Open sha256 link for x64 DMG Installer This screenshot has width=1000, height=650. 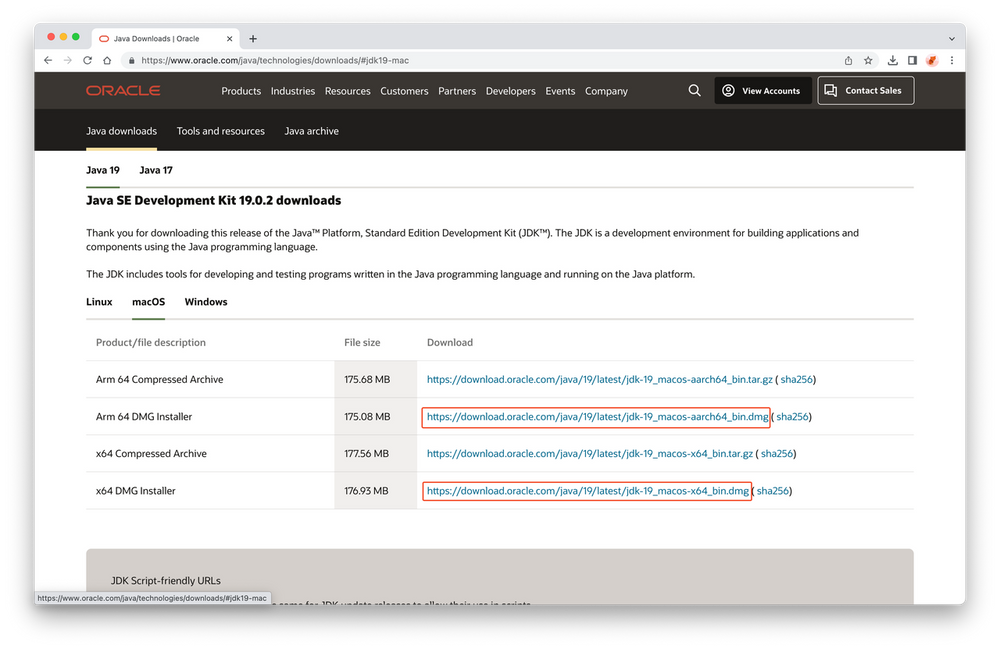coord(773,491)
